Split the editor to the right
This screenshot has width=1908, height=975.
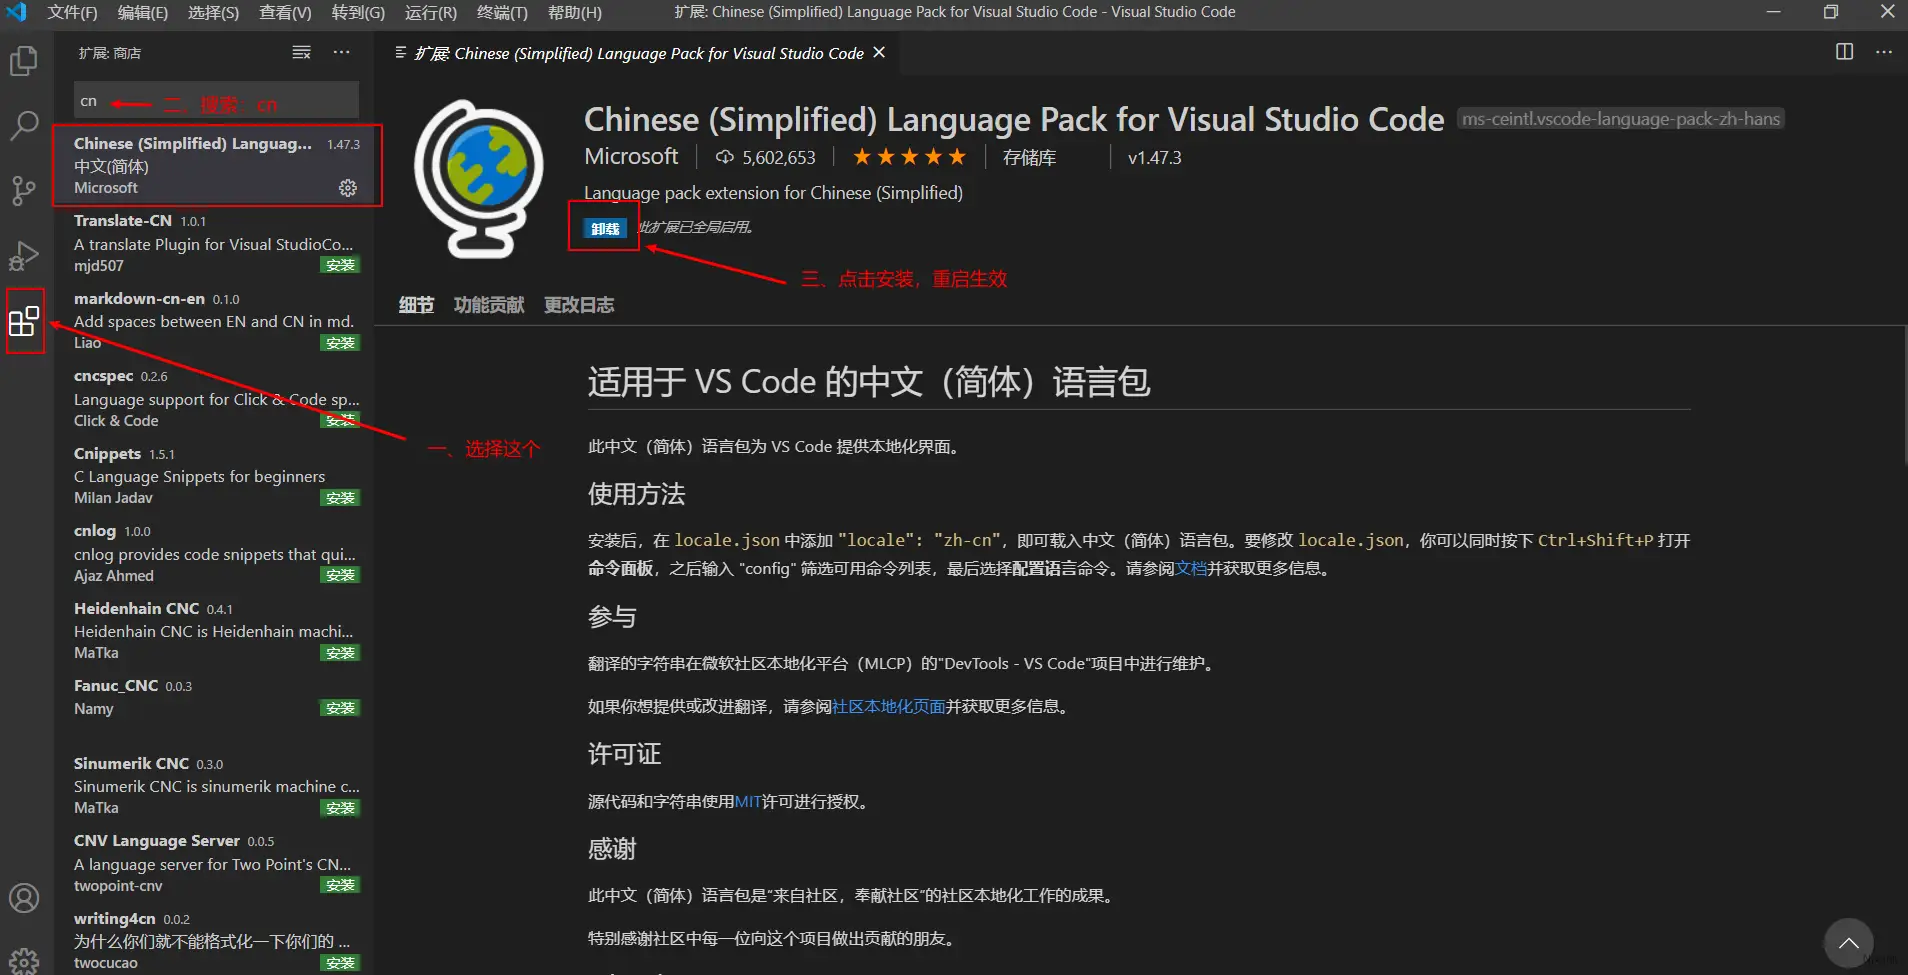[1845, 52]
